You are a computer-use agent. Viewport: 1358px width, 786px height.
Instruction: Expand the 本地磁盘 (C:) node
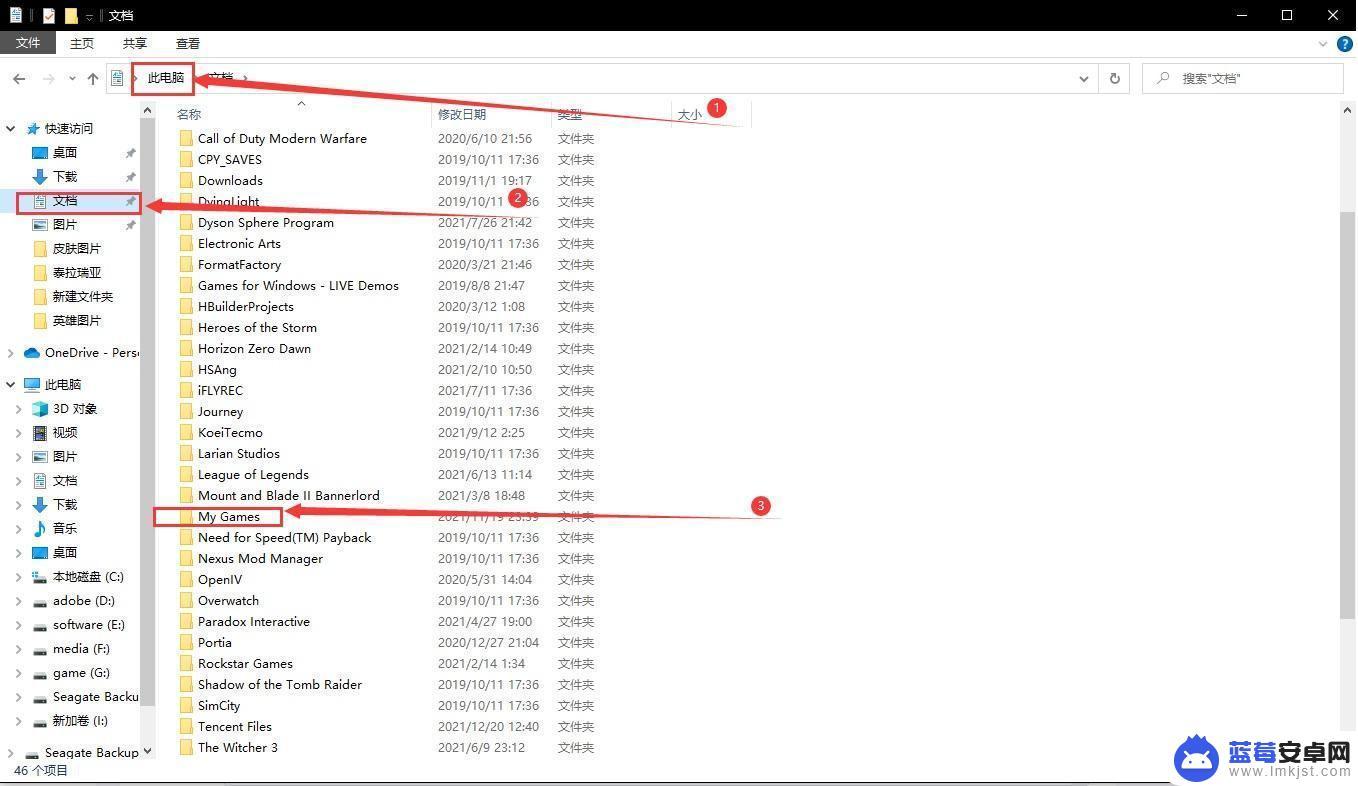pyautogui.click(x=19, y=577)
